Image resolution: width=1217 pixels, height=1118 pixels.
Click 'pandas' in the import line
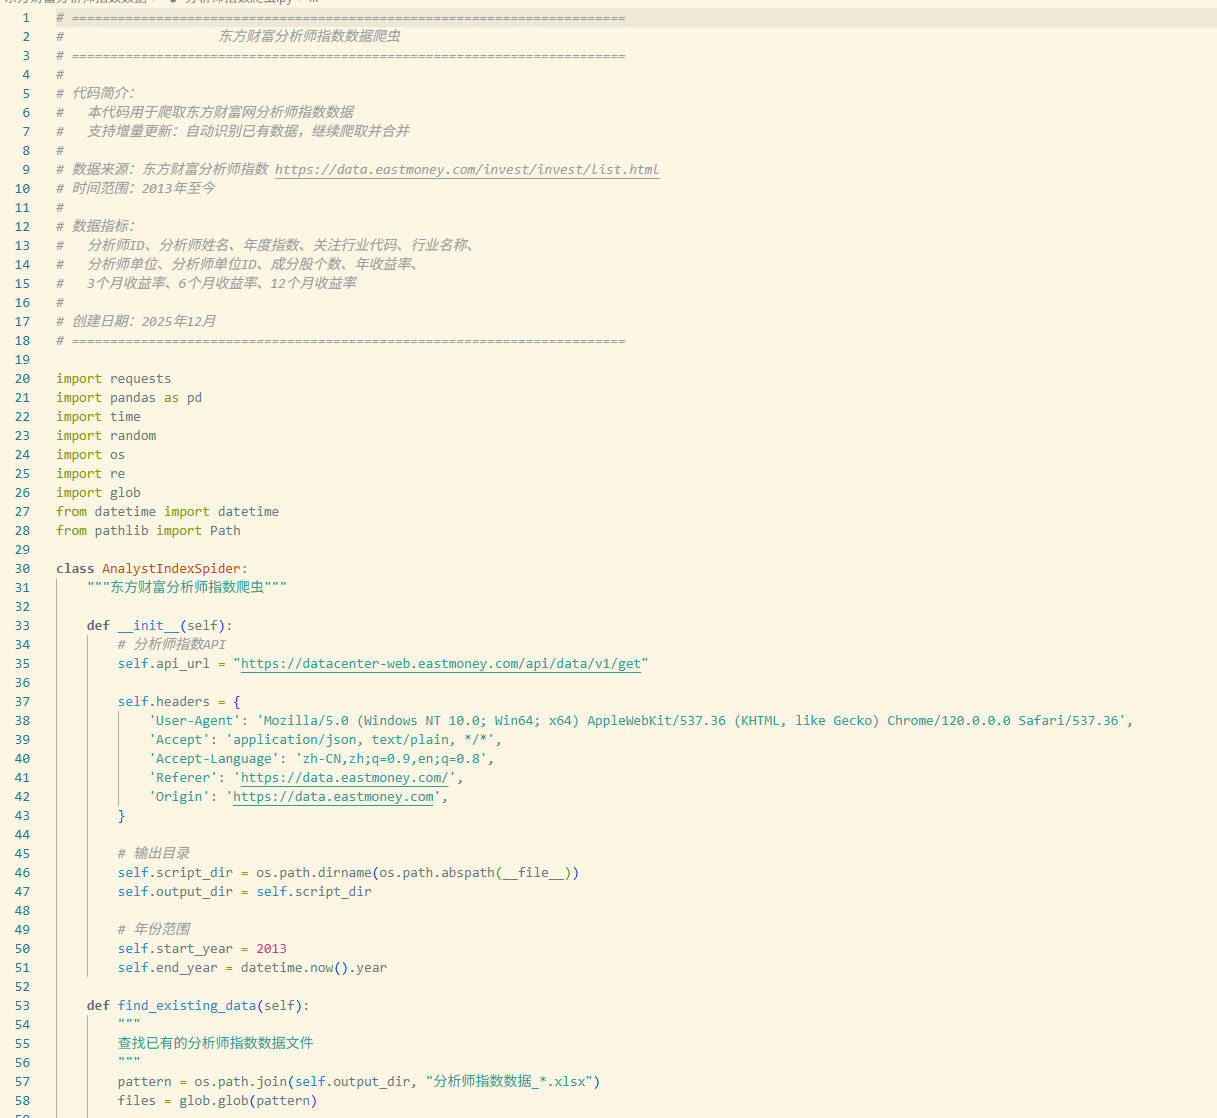132,397
